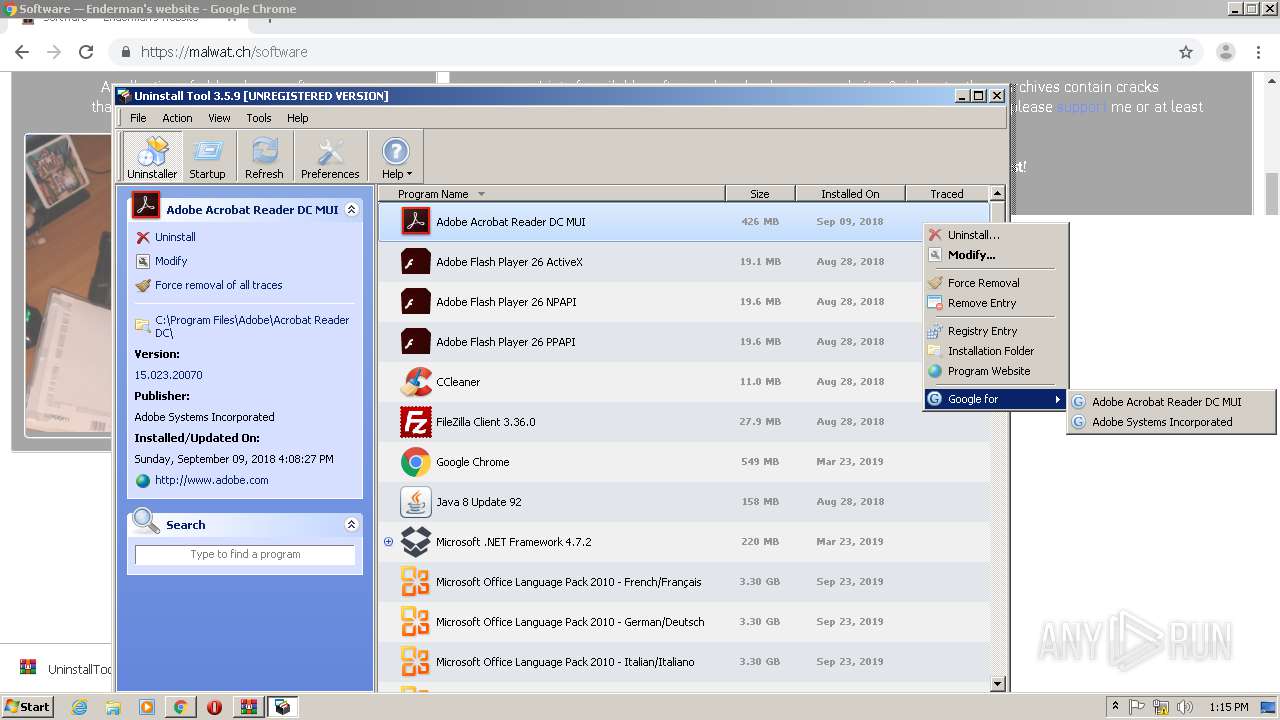The height and width of the screenshot is (720, 1280).
Task: Open Internet Explorer from the taskbar
Action: coord(79,707)
